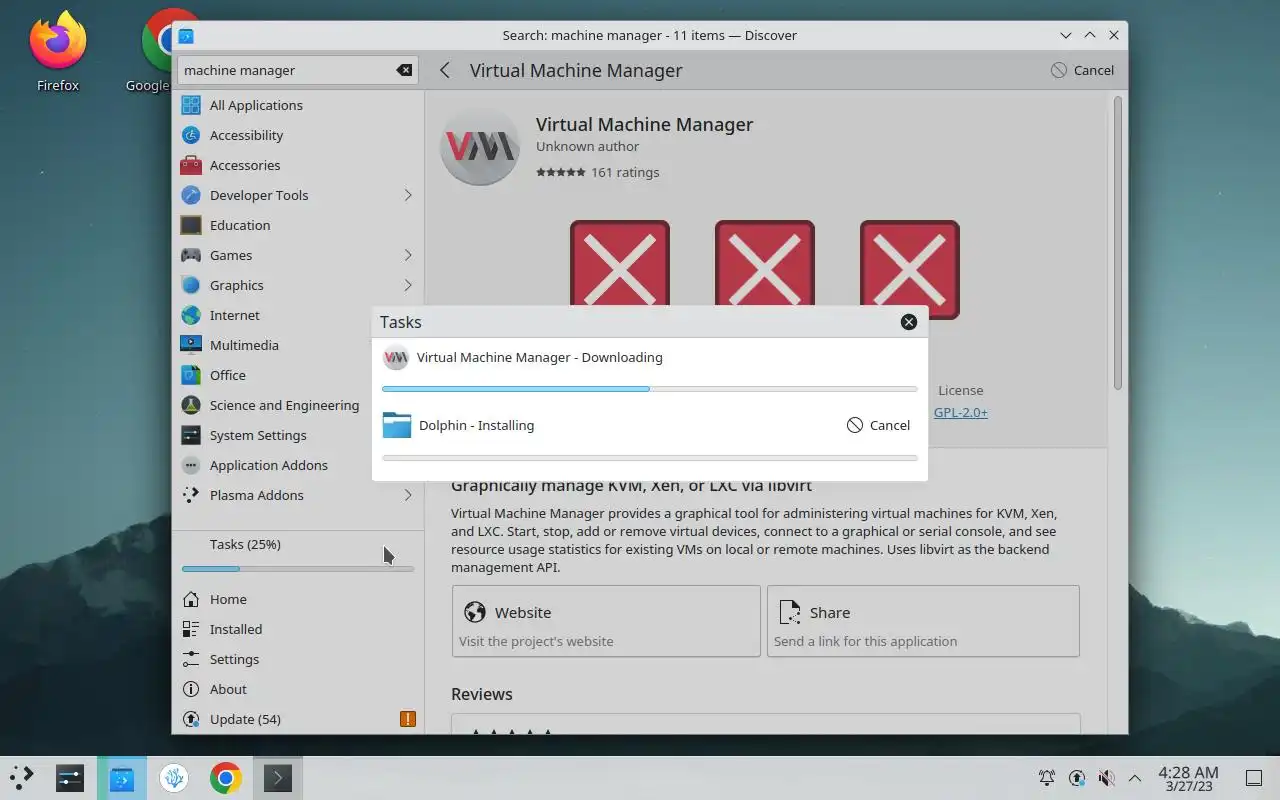The height and width of the screenshot is (800, 1280).
Task: Open the About page
Action: pyautogui.click(x=298, y=689)
